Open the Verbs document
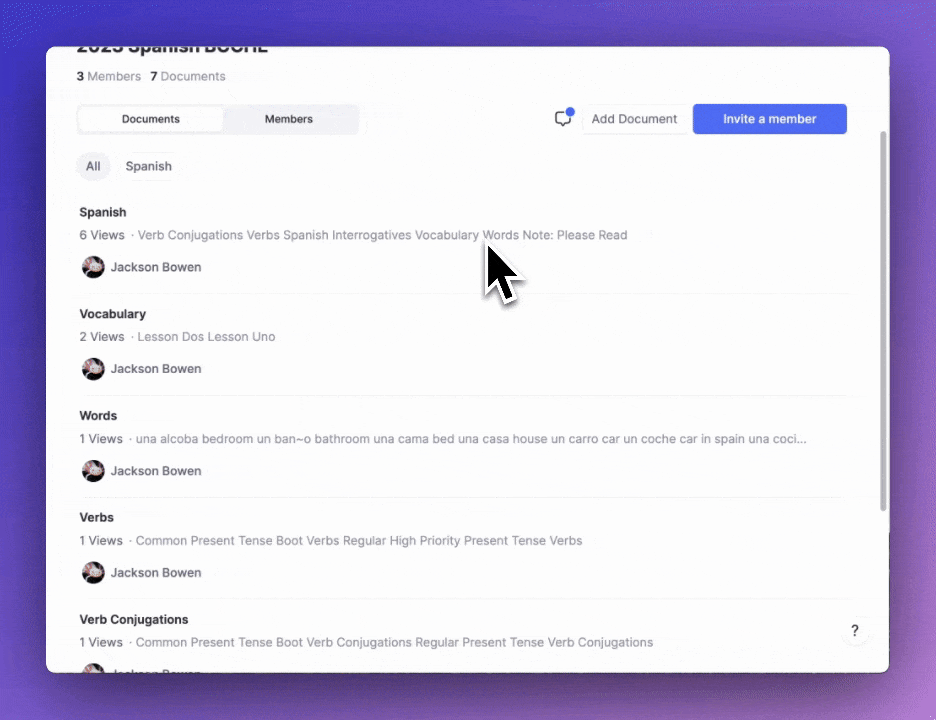936x720 pixels. pos(97,518)
